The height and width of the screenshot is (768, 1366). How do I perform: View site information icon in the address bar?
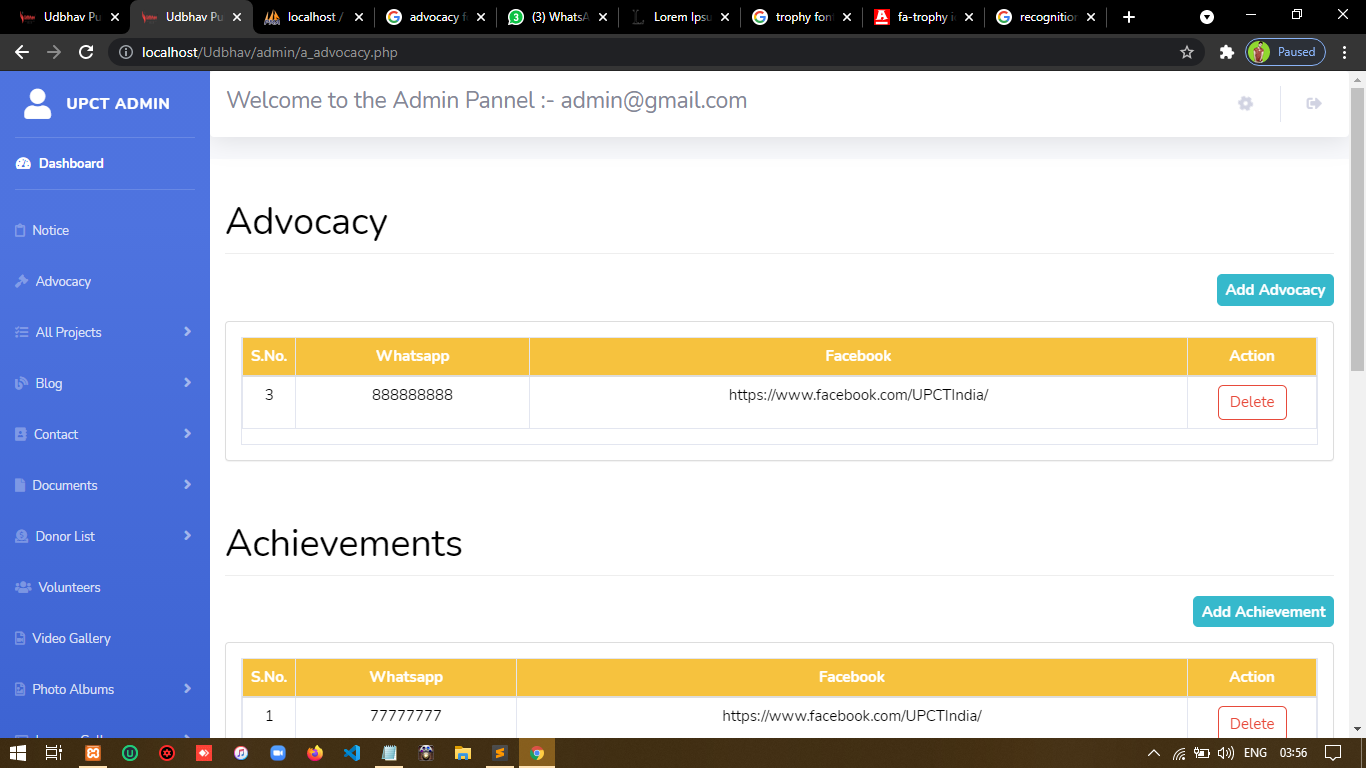click(126, 52)
